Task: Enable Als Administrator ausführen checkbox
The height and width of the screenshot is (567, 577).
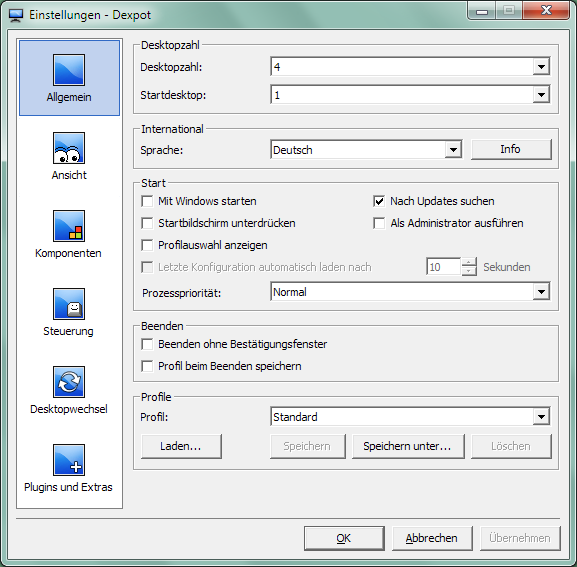Action: (x=379, y=223)
